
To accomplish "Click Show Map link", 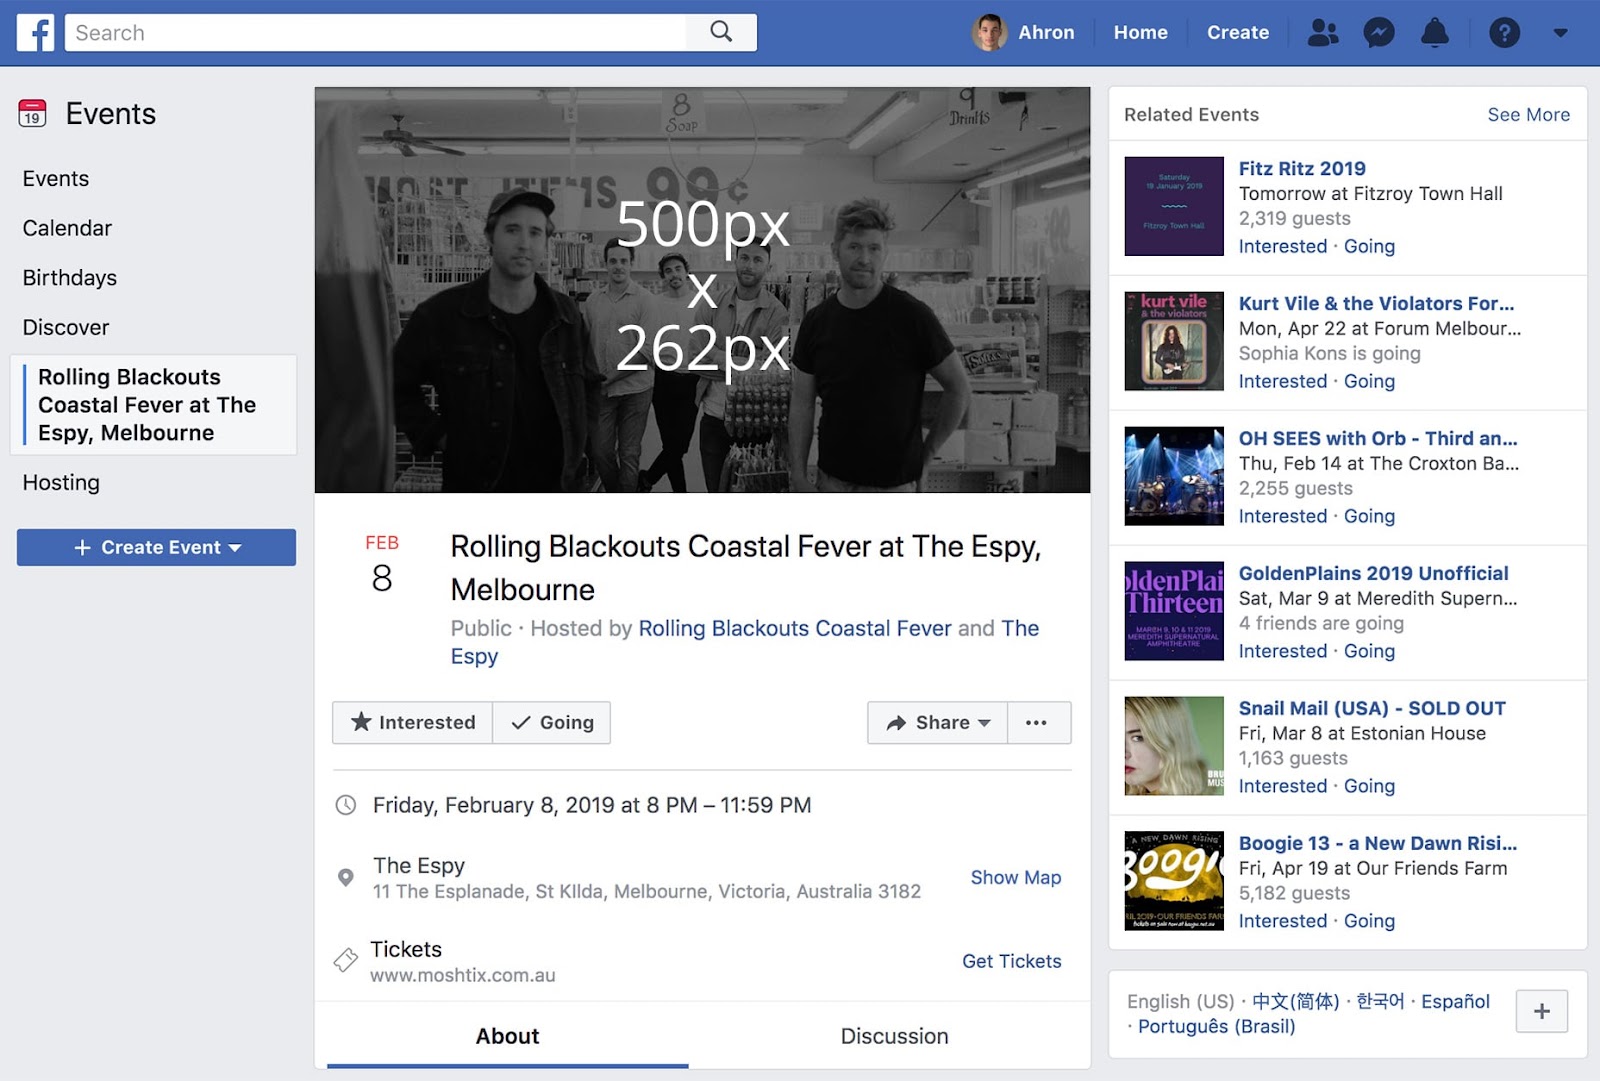I will [1016, 877].
